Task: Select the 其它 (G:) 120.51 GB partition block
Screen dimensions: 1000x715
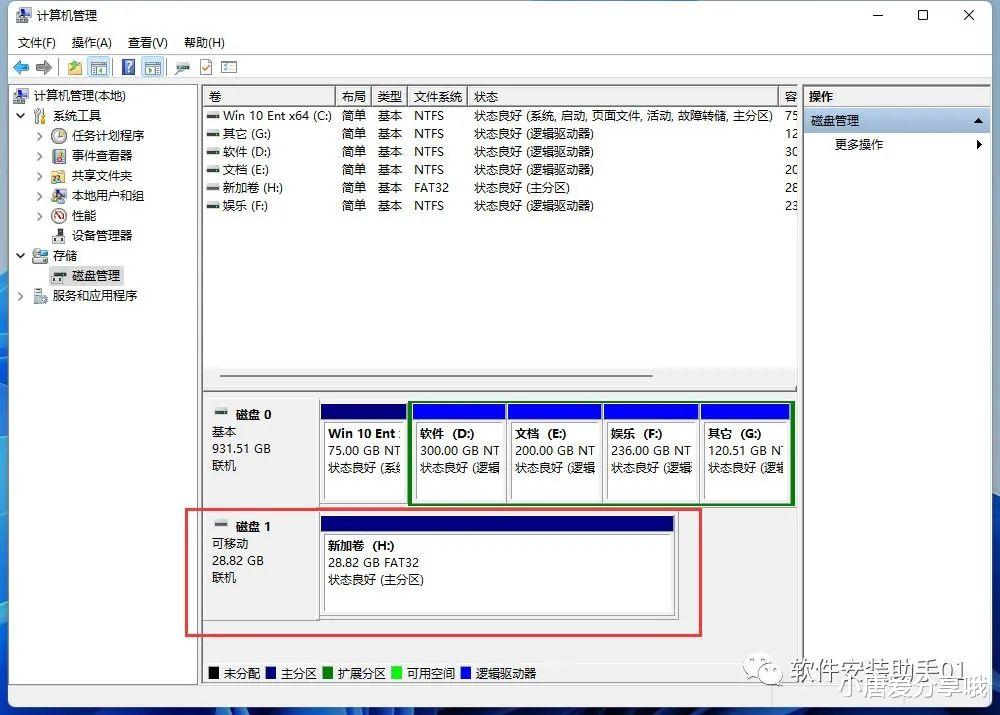Action: pos(745,453)
